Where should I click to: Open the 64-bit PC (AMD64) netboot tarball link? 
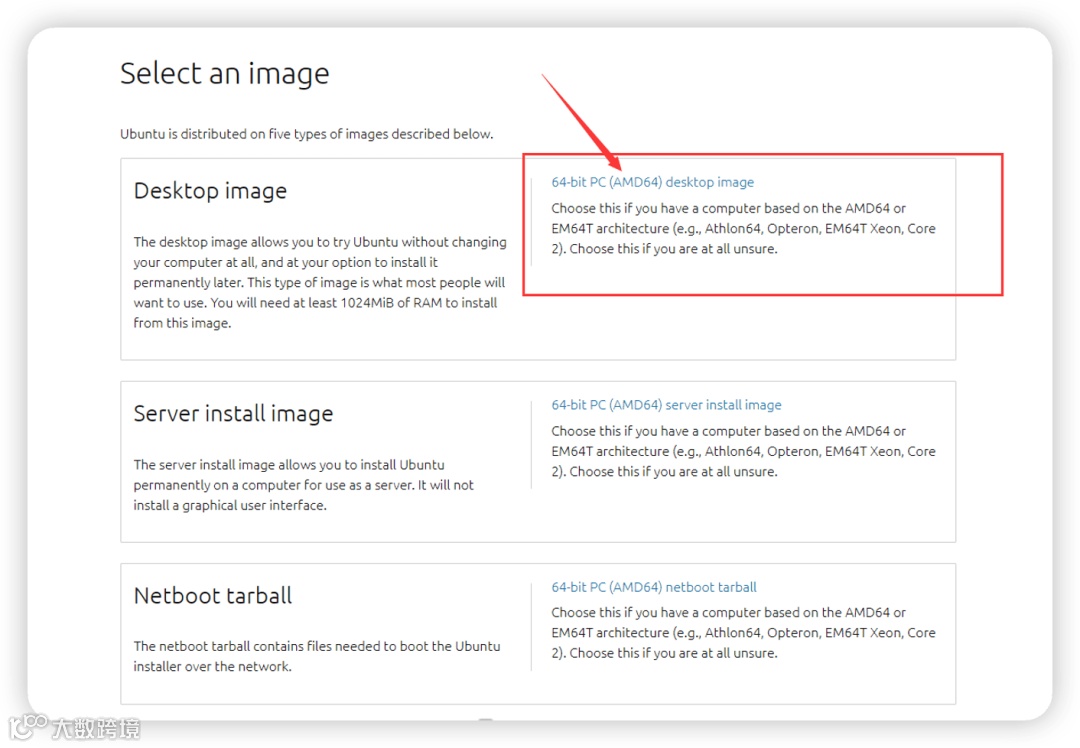coord(654,587)
